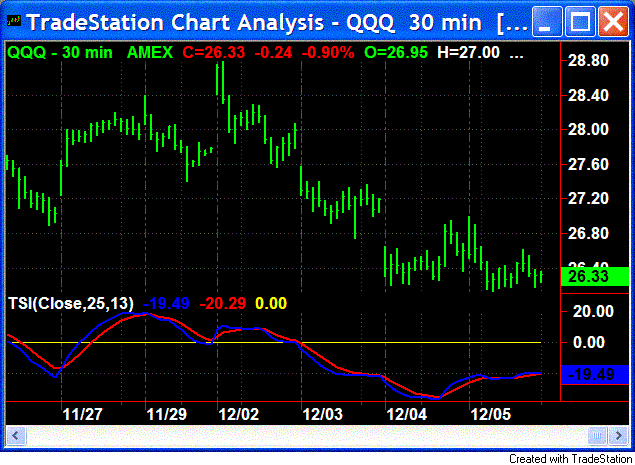The image size is (635, 465).
Task: Click the 12/03 date label
Action: pos(322,414)
